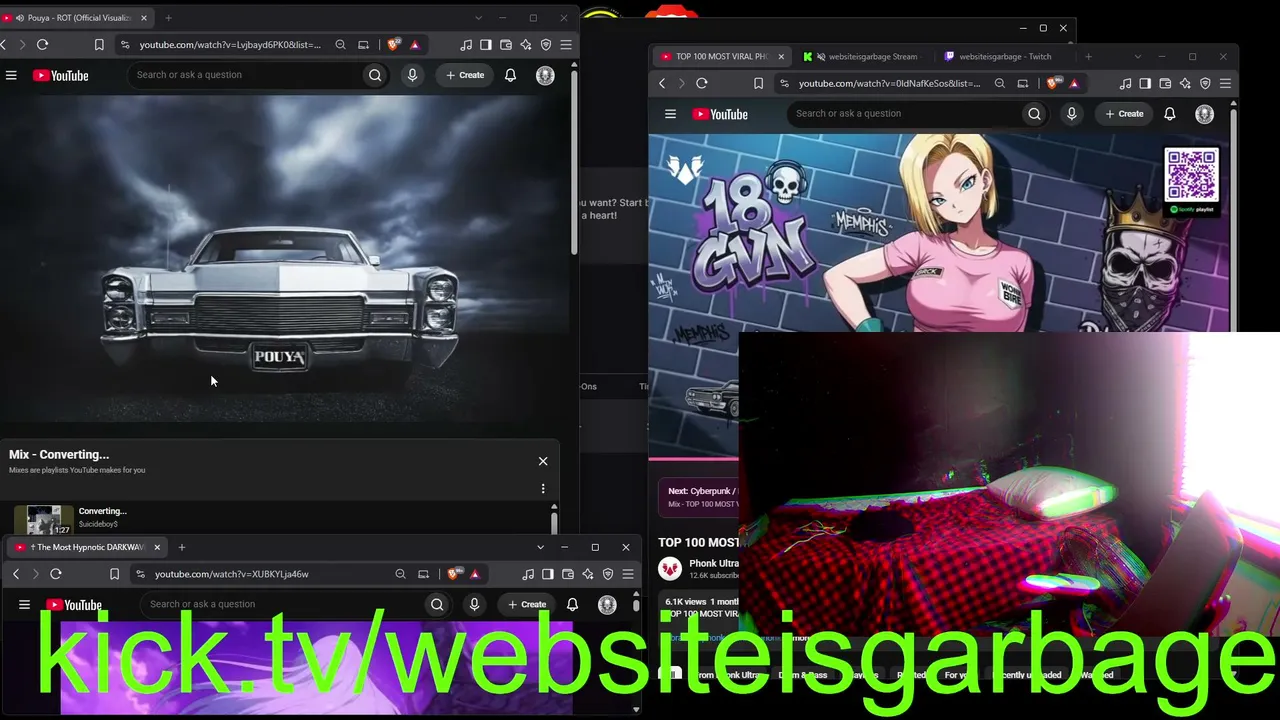Bookmark the Darkwave video page
The width and height of the screenshot is (1280, 720).
click(x=114, y=574)
